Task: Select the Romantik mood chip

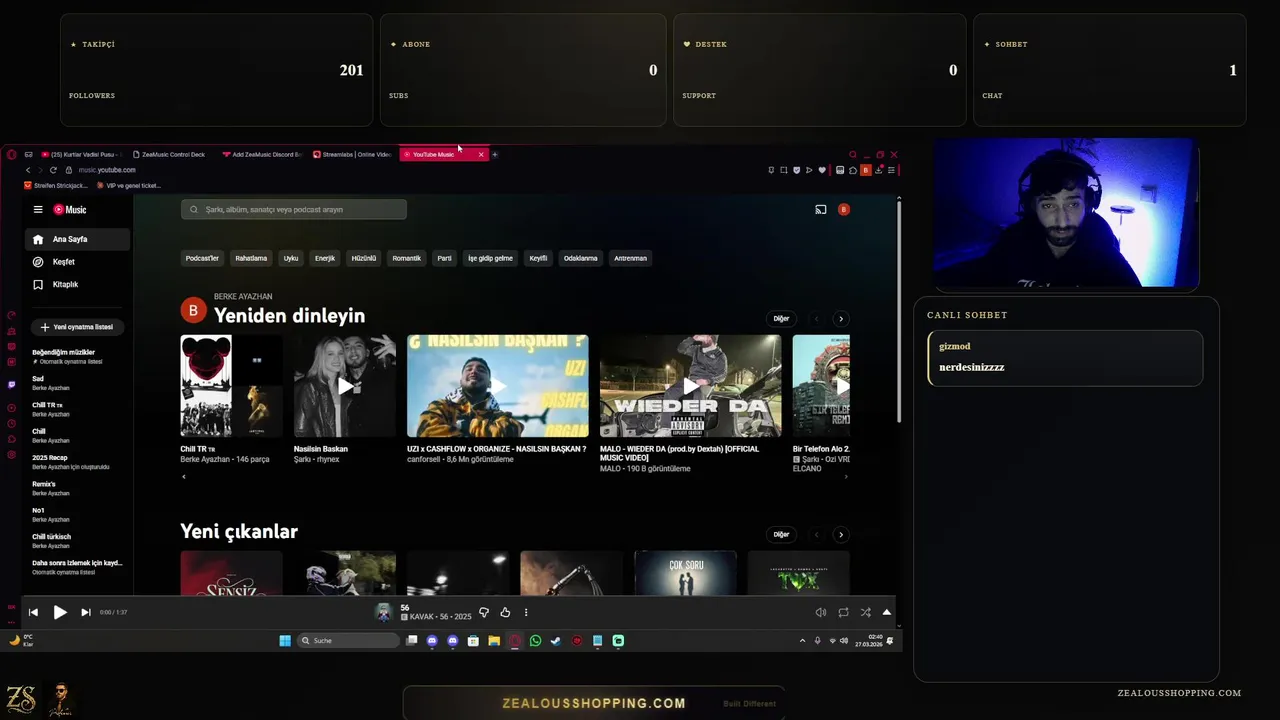Action: click(x=407, y=258)
